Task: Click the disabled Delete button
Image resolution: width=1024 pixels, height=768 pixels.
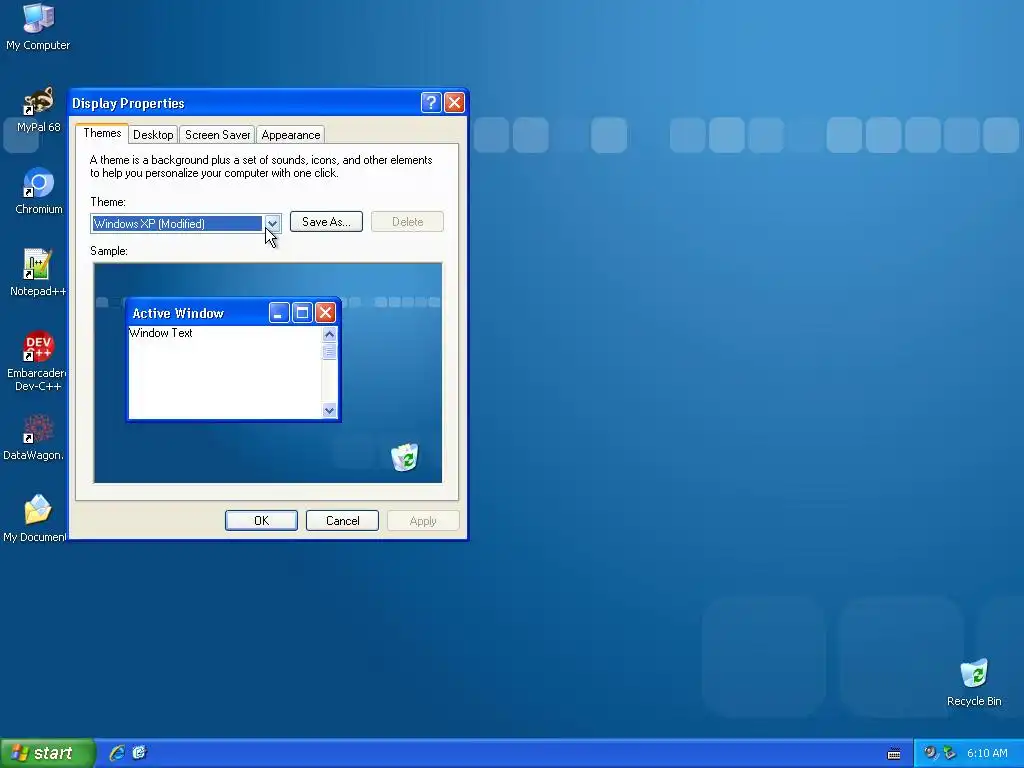Action: pos(408,222)
